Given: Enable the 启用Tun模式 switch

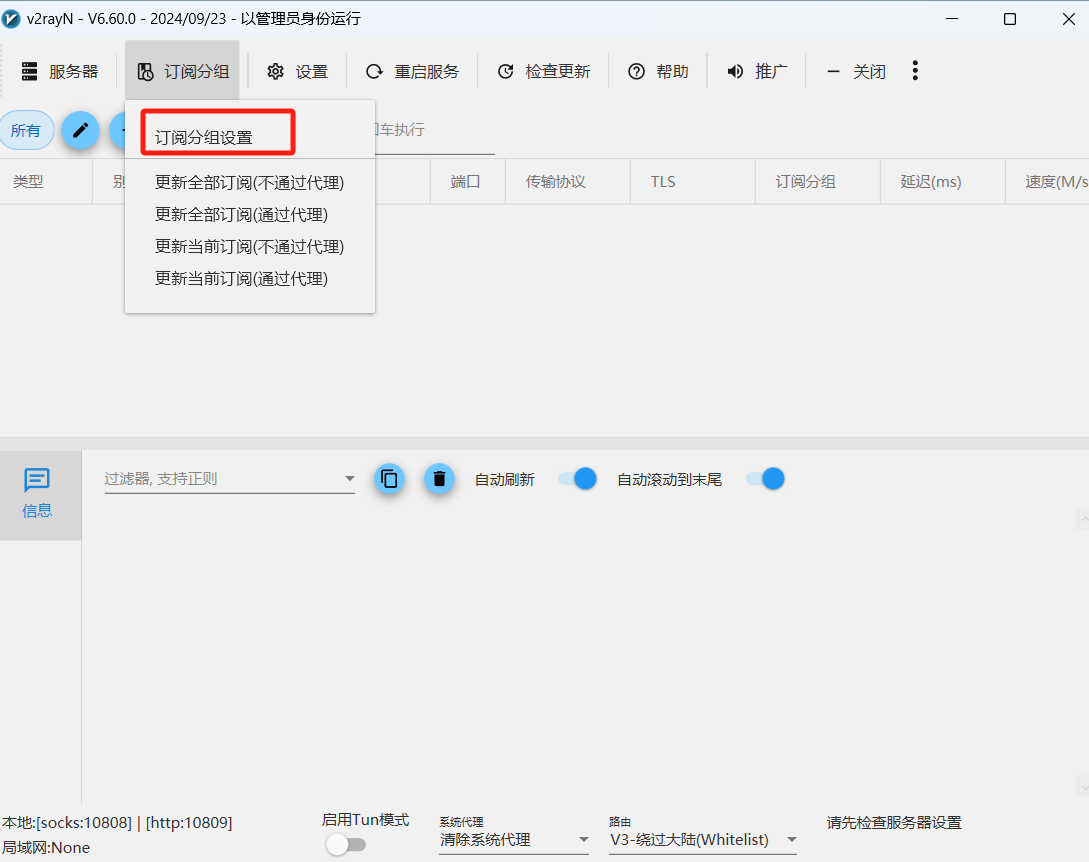Looking at the screenshot, I should 346,845.
